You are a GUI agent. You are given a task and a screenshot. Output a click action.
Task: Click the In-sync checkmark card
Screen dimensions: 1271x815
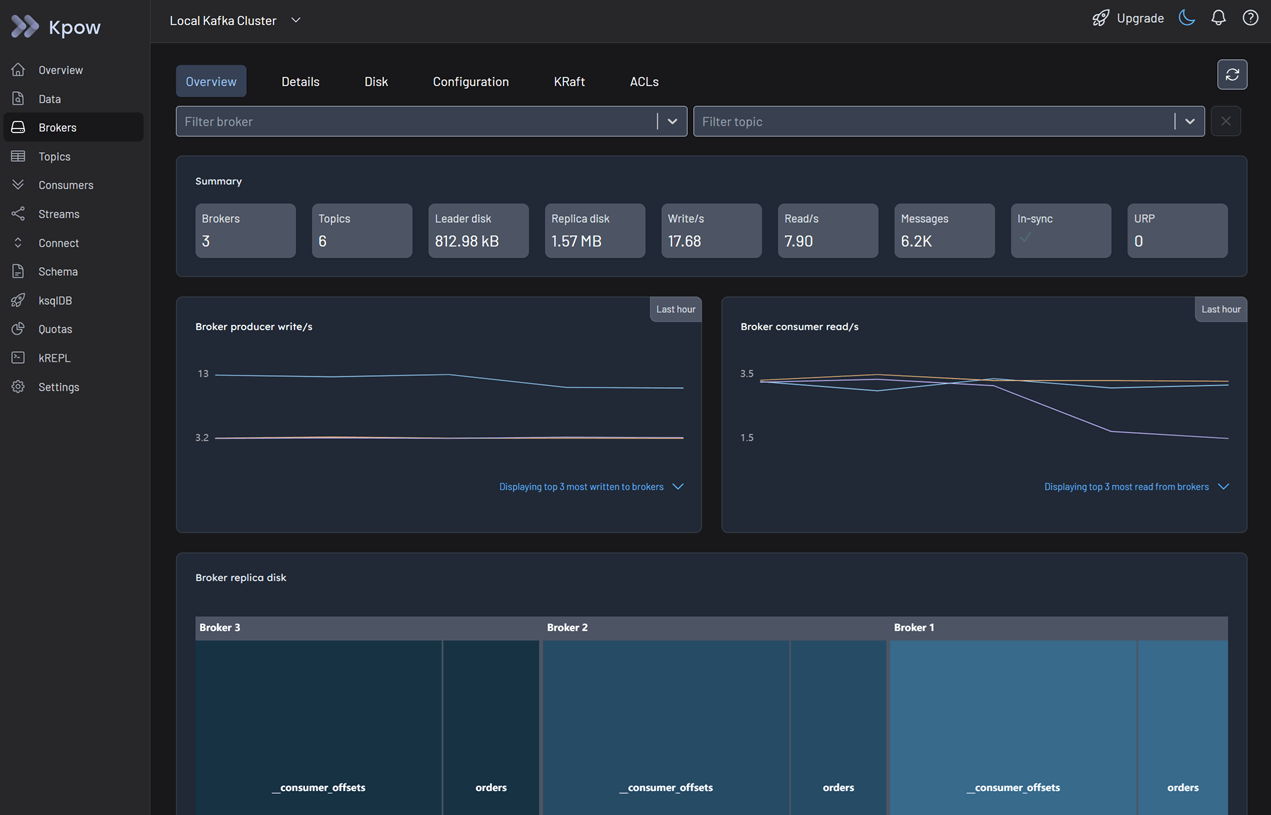point(1061,230)
